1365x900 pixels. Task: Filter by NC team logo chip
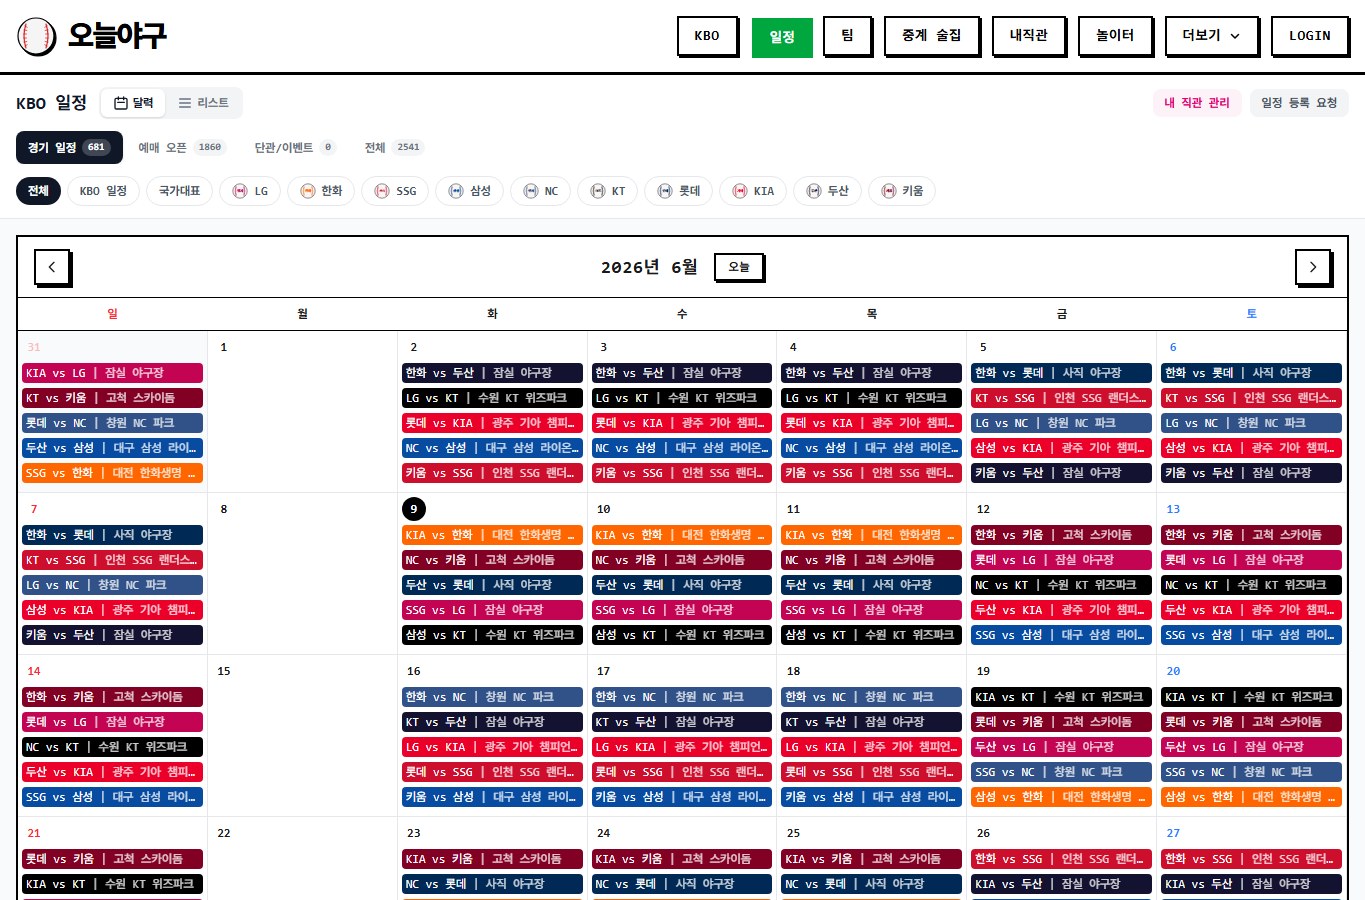pyautogui.click(x=541, y=191)
